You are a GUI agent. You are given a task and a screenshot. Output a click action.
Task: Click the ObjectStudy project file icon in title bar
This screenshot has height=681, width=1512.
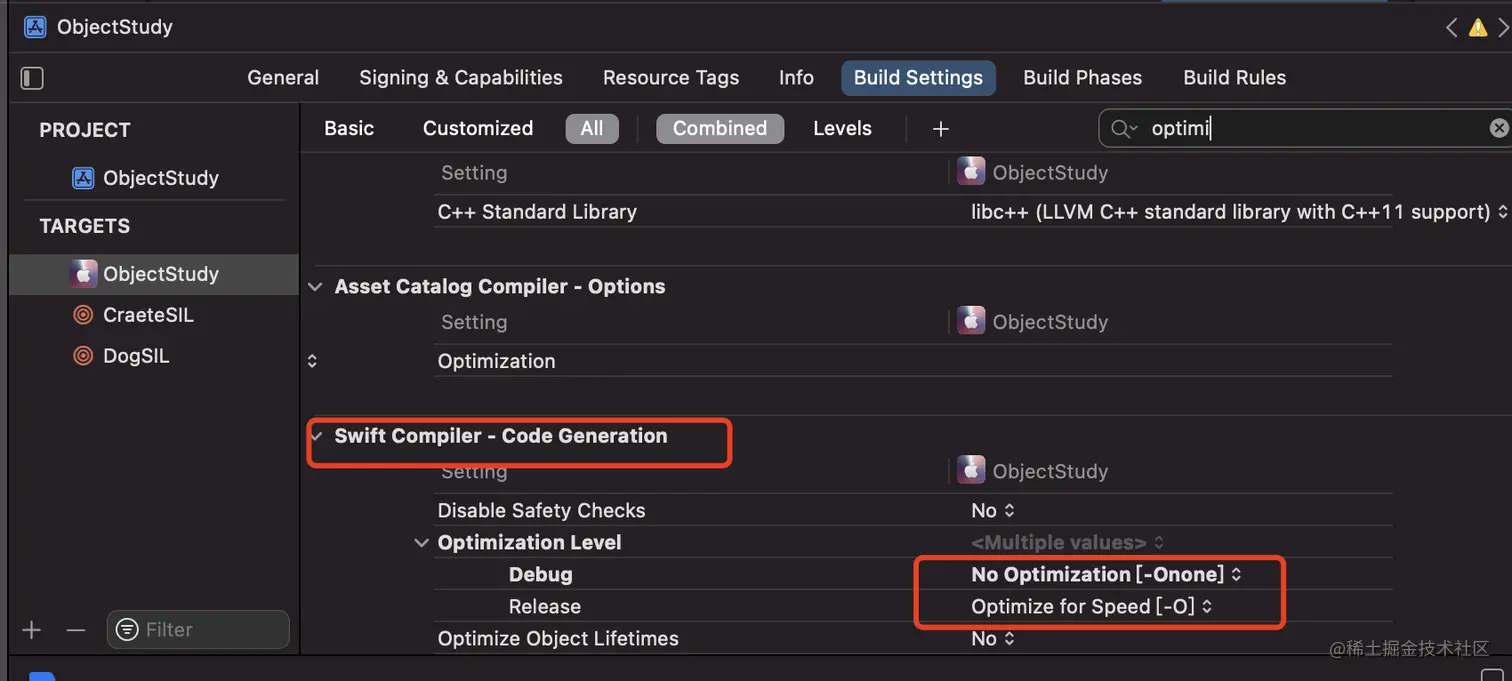(x=35, y=27)
